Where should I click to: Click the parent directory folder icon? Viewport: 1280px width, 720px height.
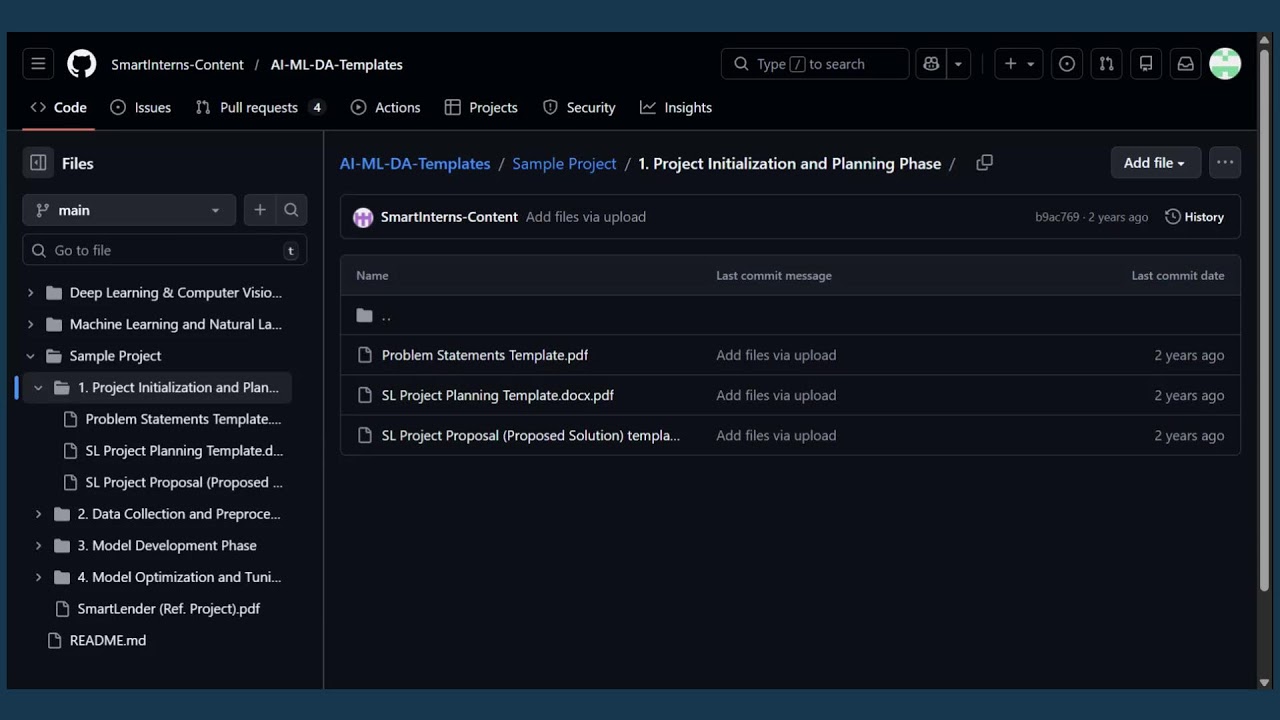(364, 316)
